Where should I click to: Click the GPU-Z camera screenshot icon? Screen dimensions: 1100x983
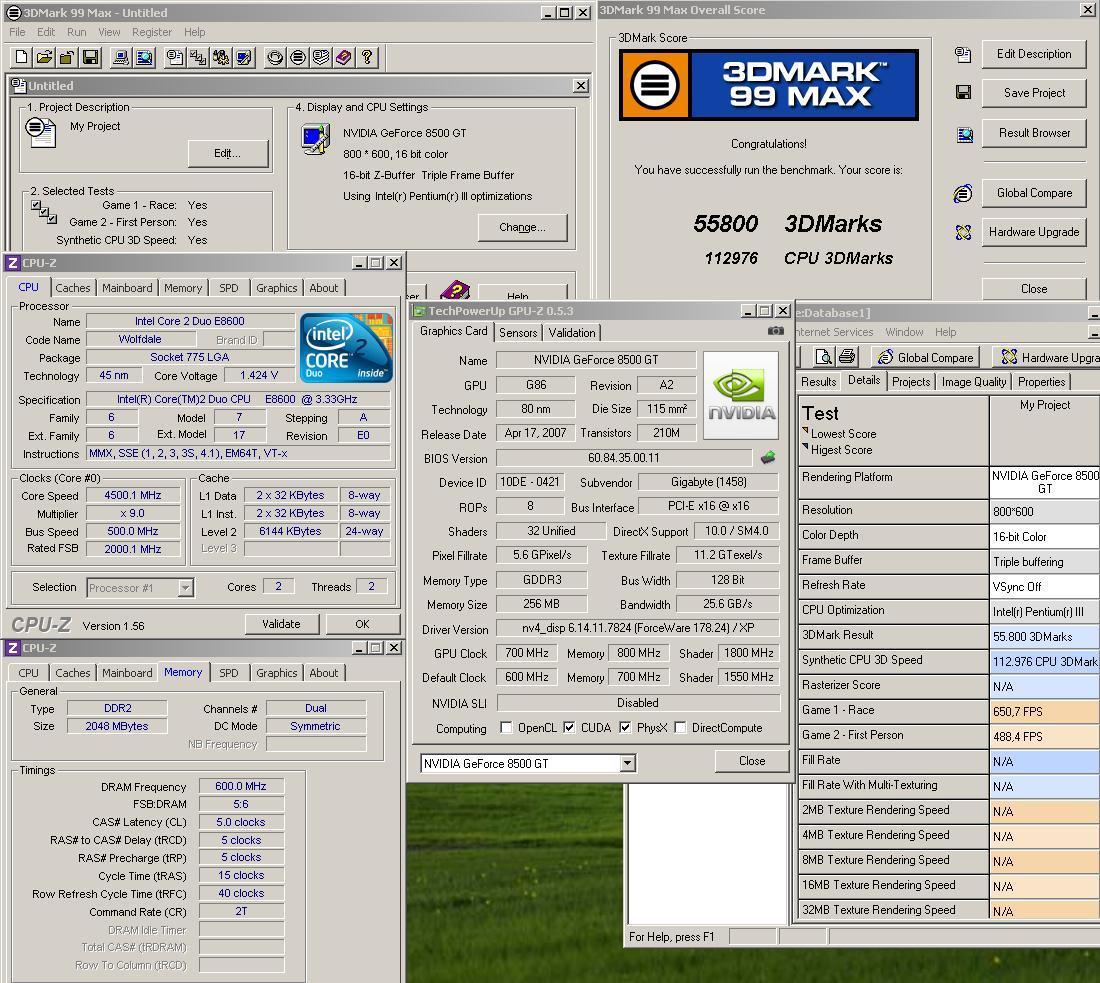pos(775,330)
